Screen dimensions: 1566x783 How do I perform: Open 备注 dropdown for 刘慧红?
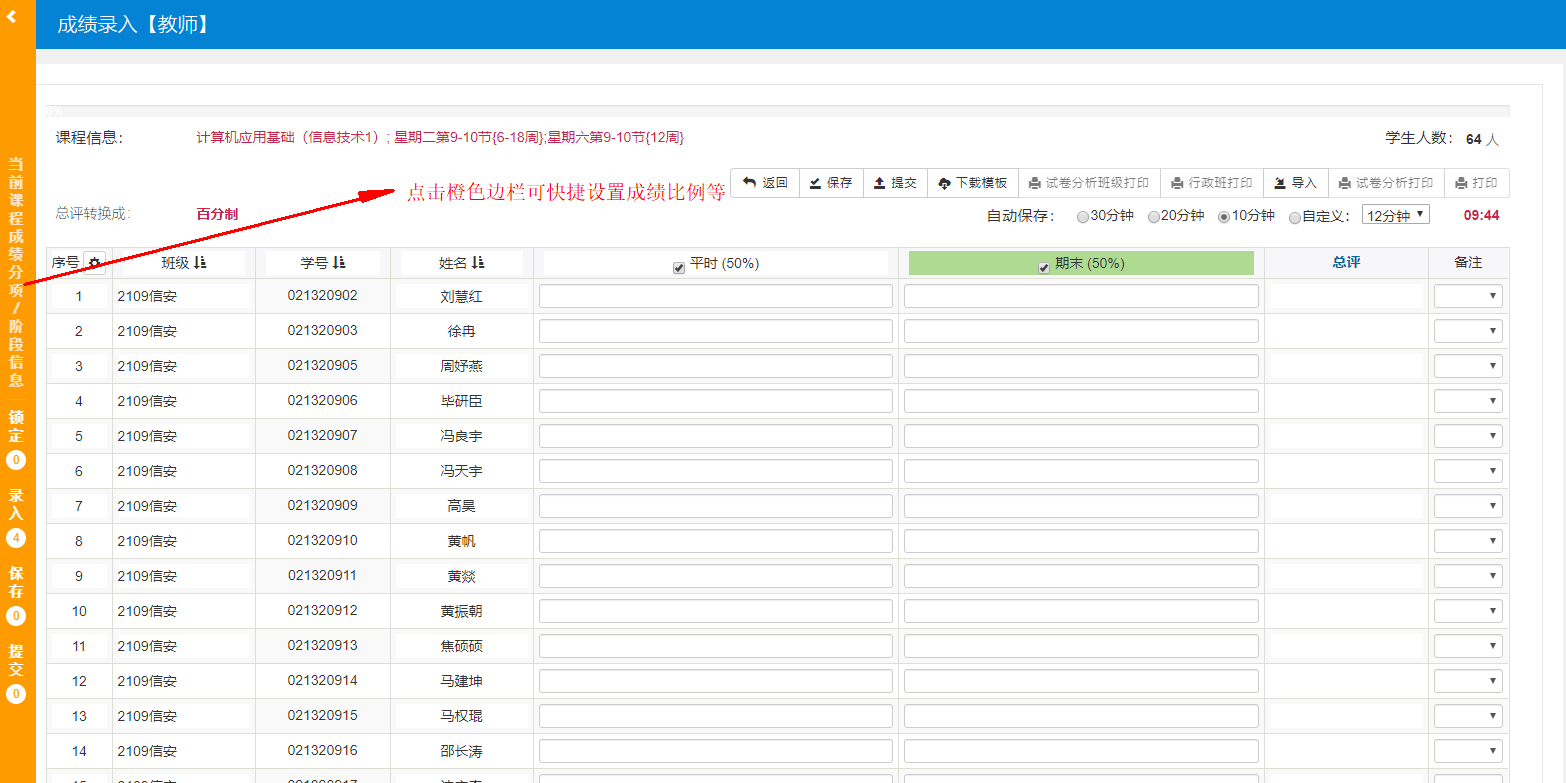(x=1468, y=296)
